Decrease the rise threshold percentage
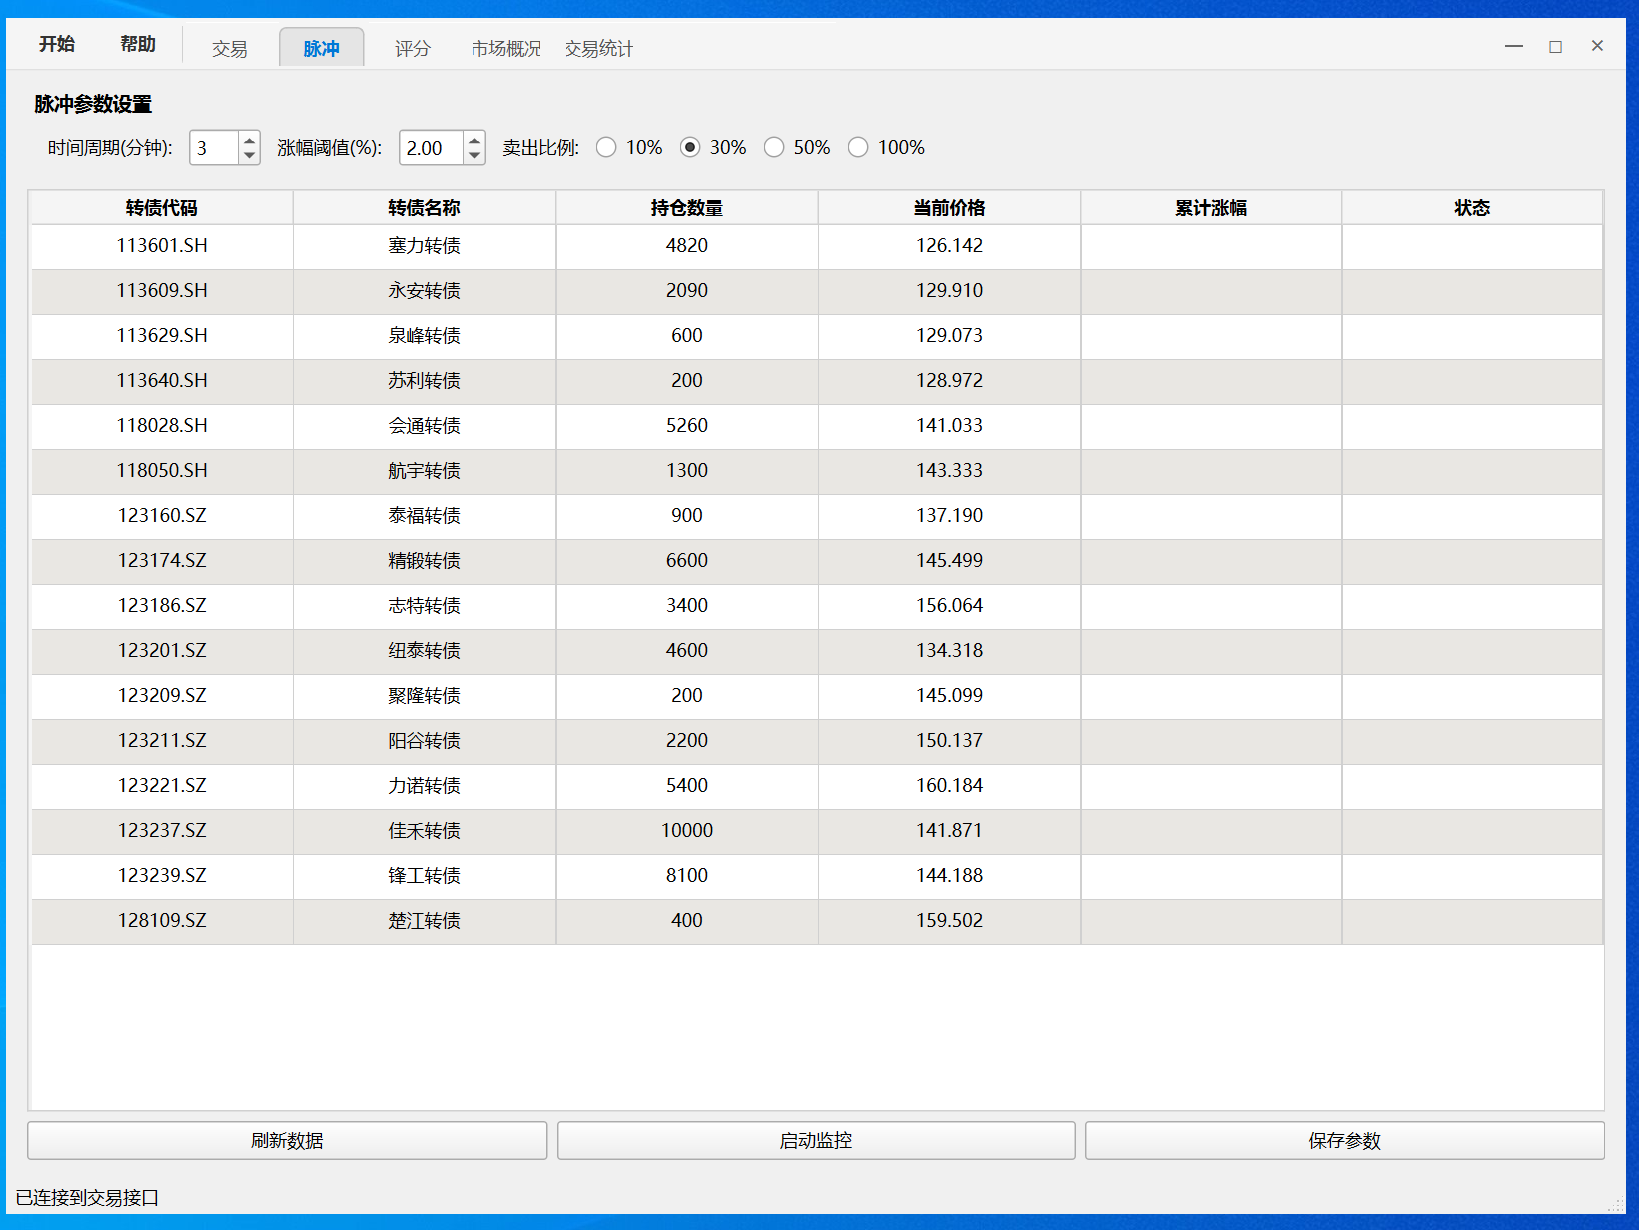This screenshot has width=1639, height=1230. point(474,156)
